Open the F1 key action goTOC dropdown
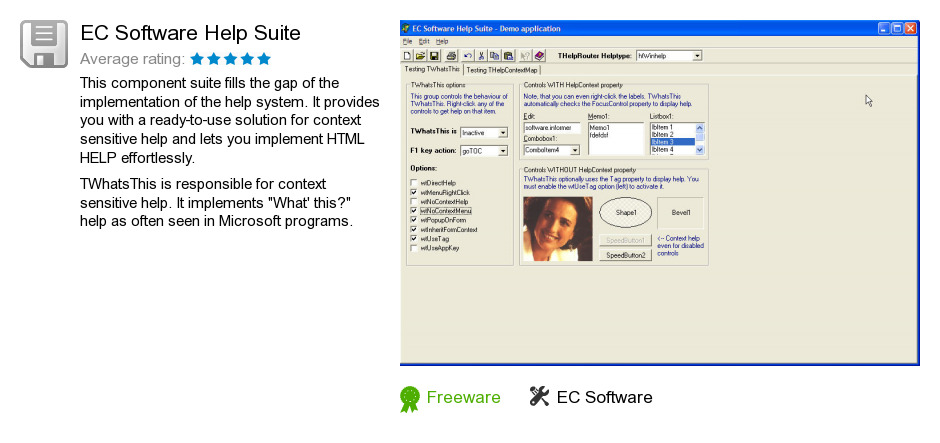Image resolution: width=940 pixels, height=443 pixels. pyautogui.click(x=502, y=151)
